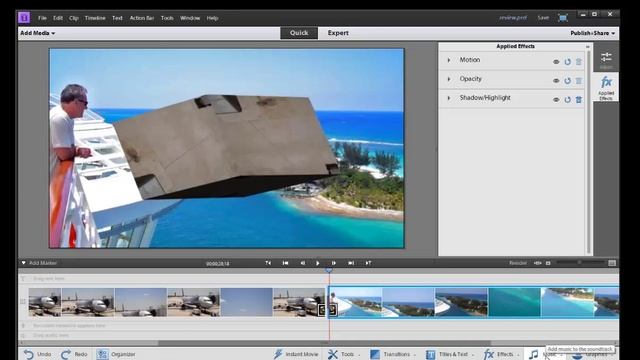Adjust the timeline zoom slider
Image resolution: width=640 pixels, height=360 pixels.
(580, 263)
